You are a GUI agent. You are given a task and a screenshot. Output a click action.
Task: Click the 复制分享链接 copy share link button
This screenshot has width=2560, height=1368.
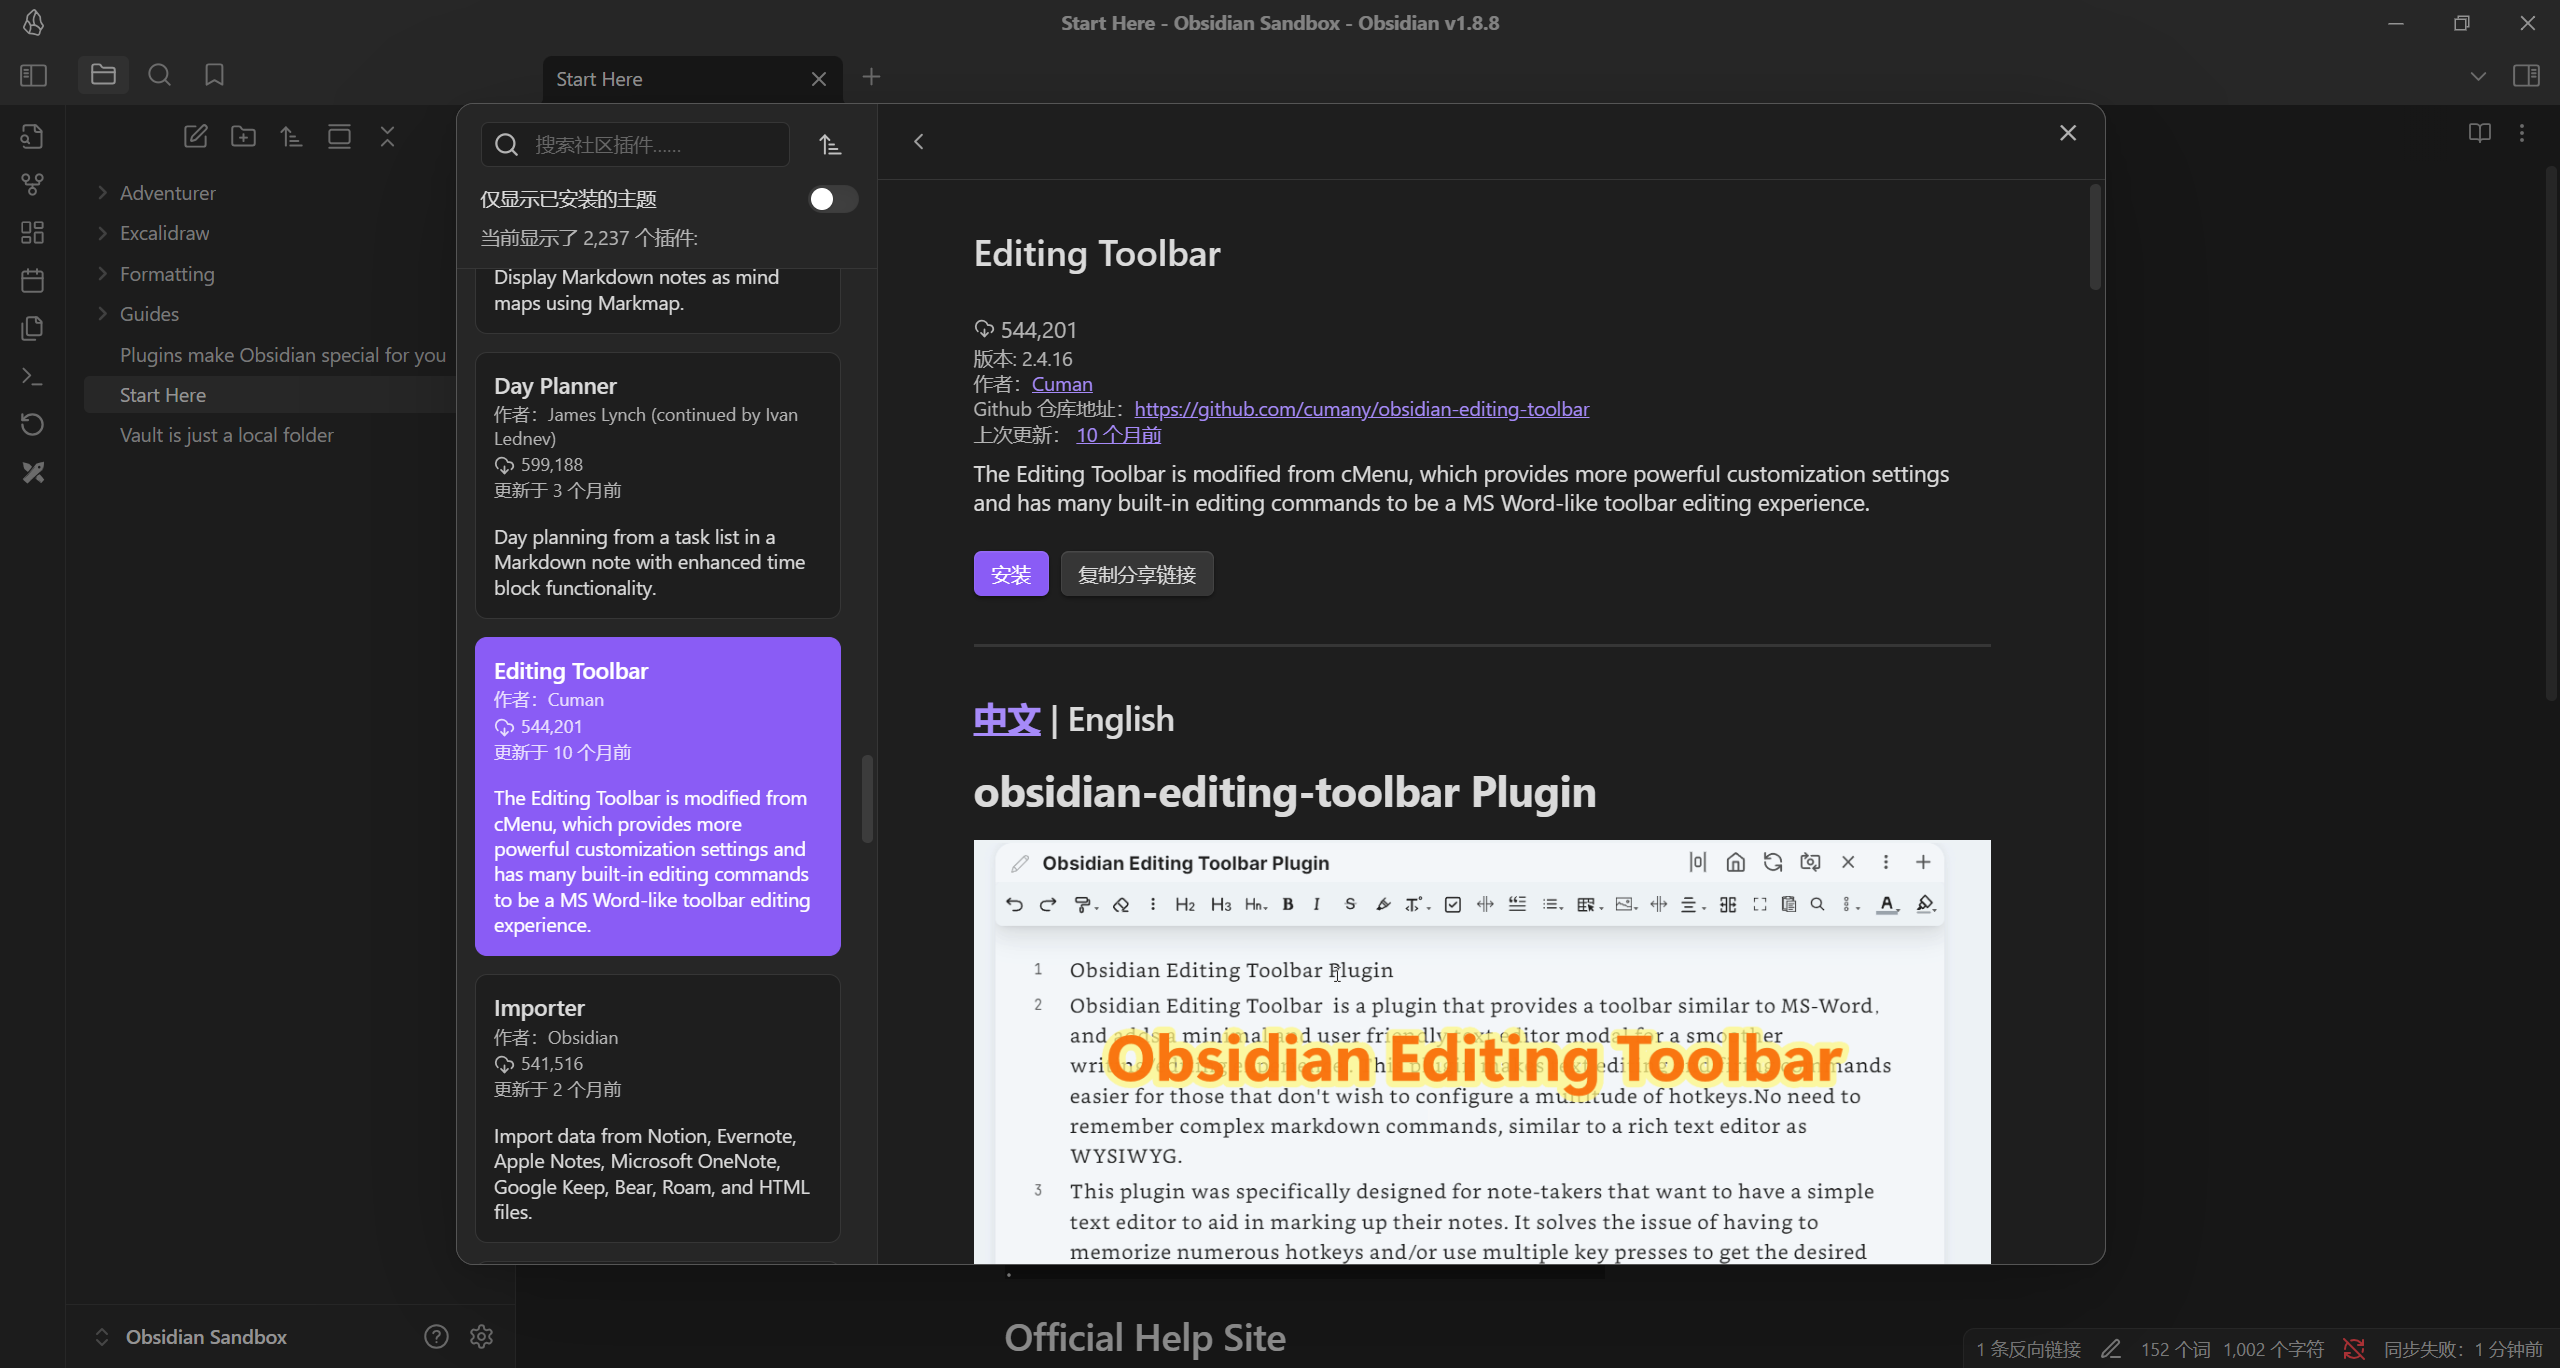click(1137, 574)
